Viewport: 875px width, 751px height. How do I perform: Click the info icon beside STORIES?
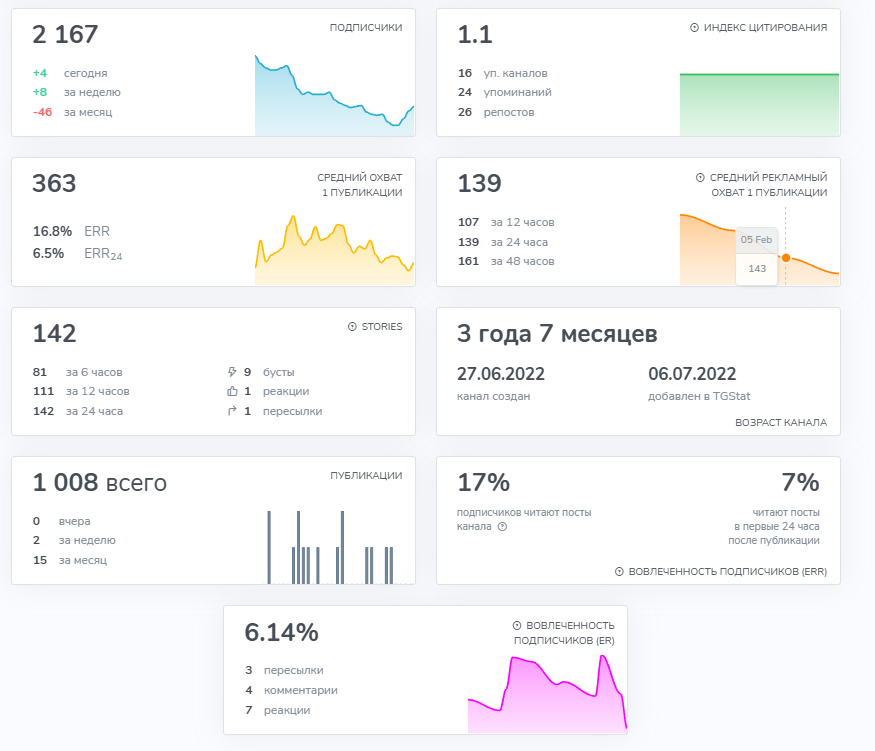[352, 326]
